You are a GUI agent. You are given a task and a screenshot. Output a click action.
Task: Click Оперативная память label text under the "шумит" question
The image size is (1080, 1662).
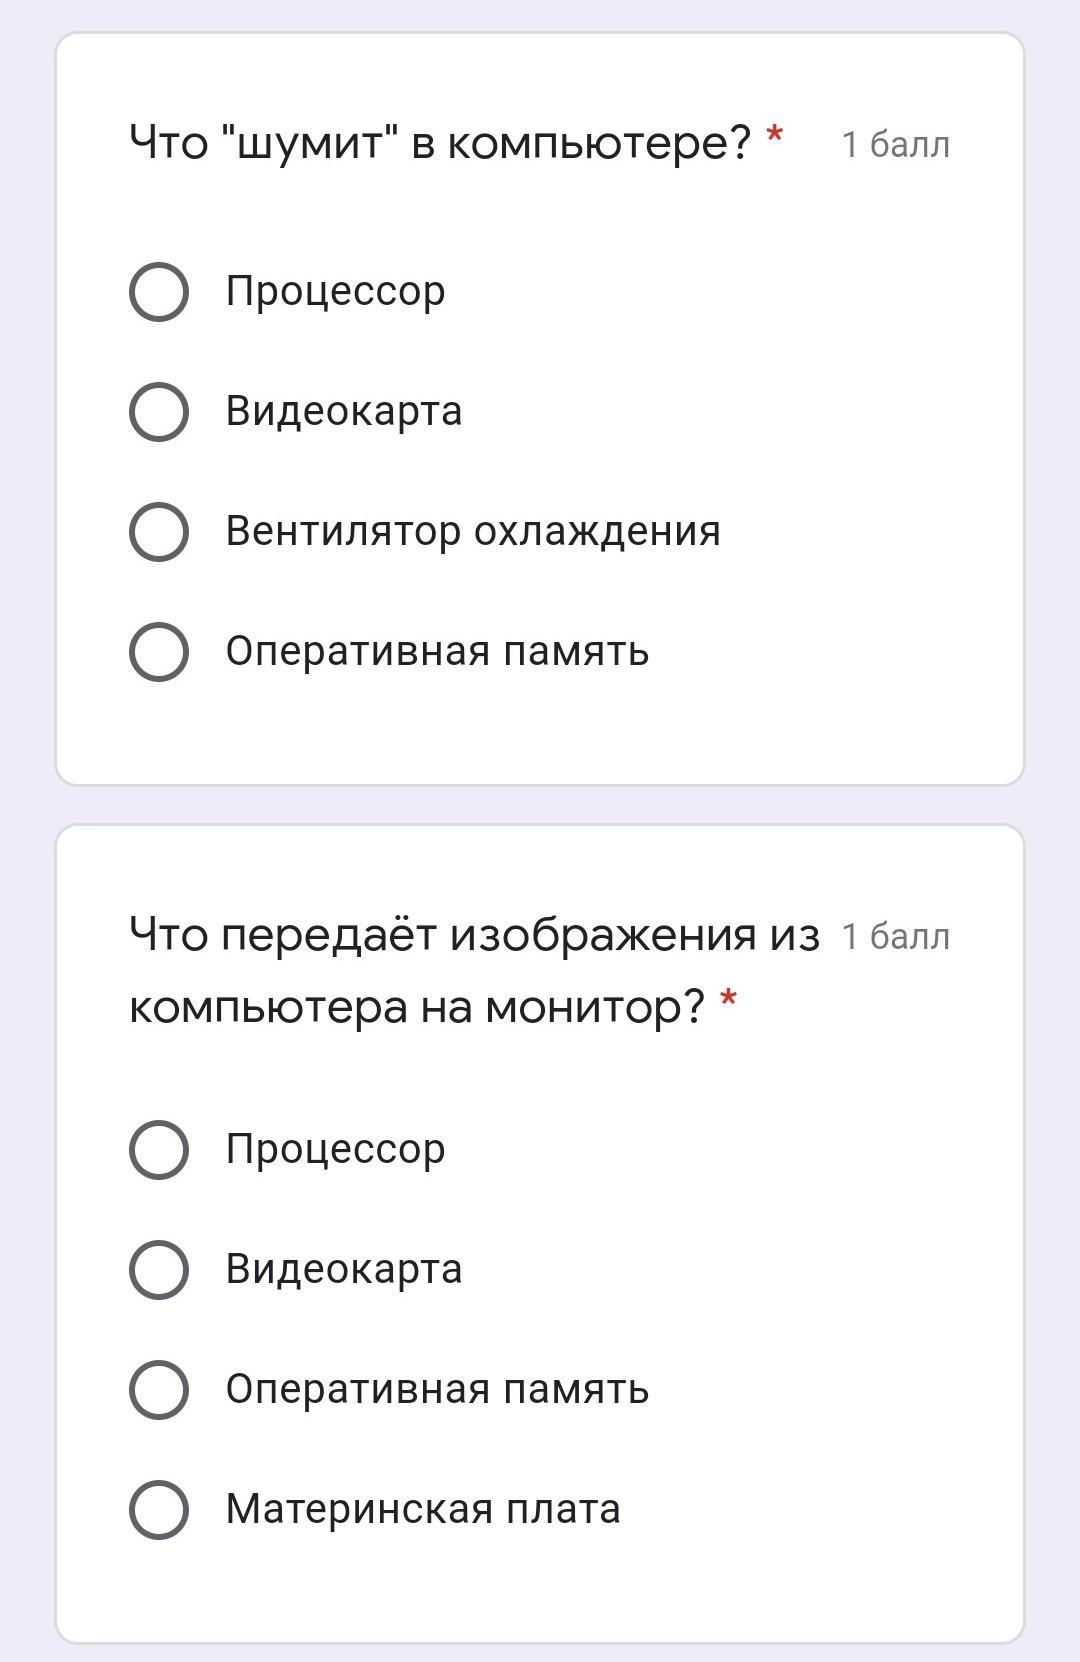437,651
